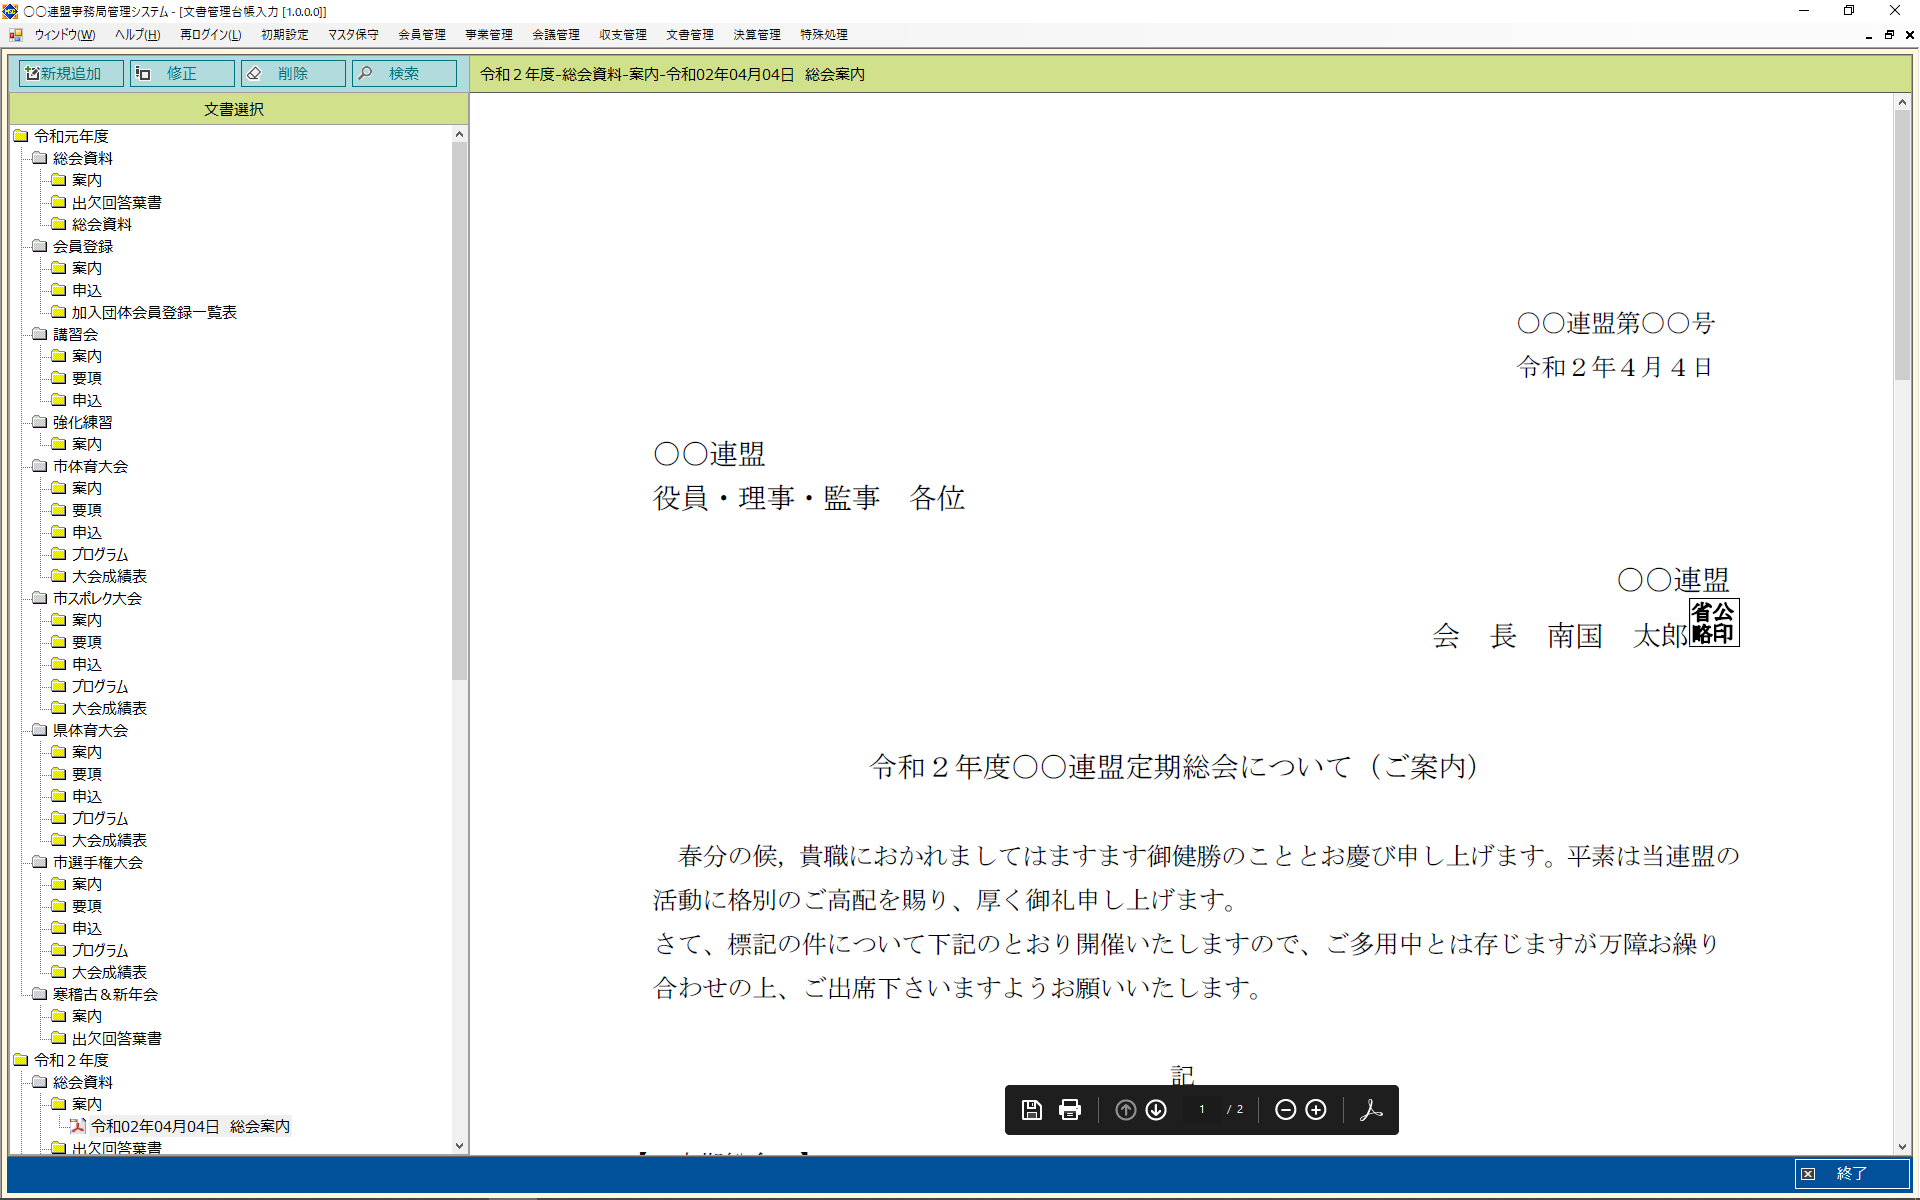Go to next page with the down arrow
The height and width of the screenshot is (1200, 1920).
pyautogui.click(x=1156, y=1110)
